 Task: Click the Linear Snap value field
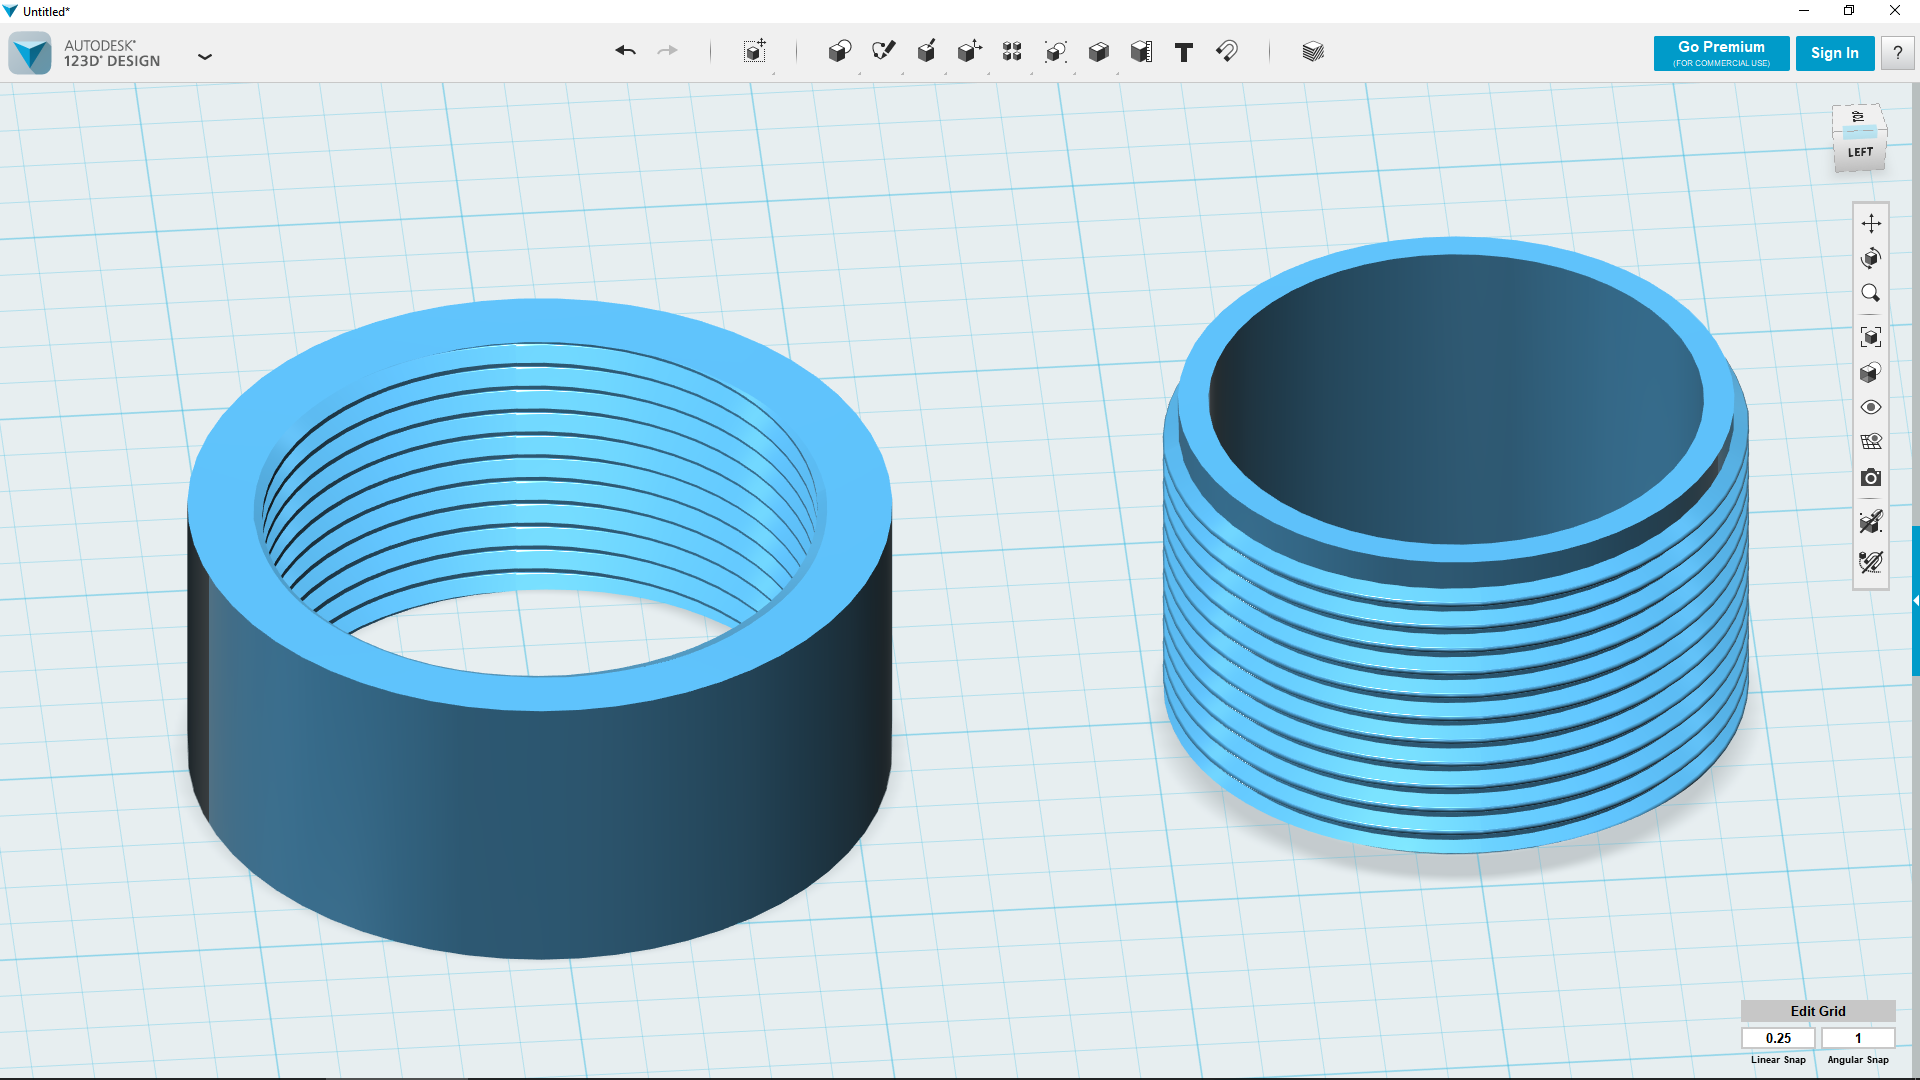(1778, 1038)
